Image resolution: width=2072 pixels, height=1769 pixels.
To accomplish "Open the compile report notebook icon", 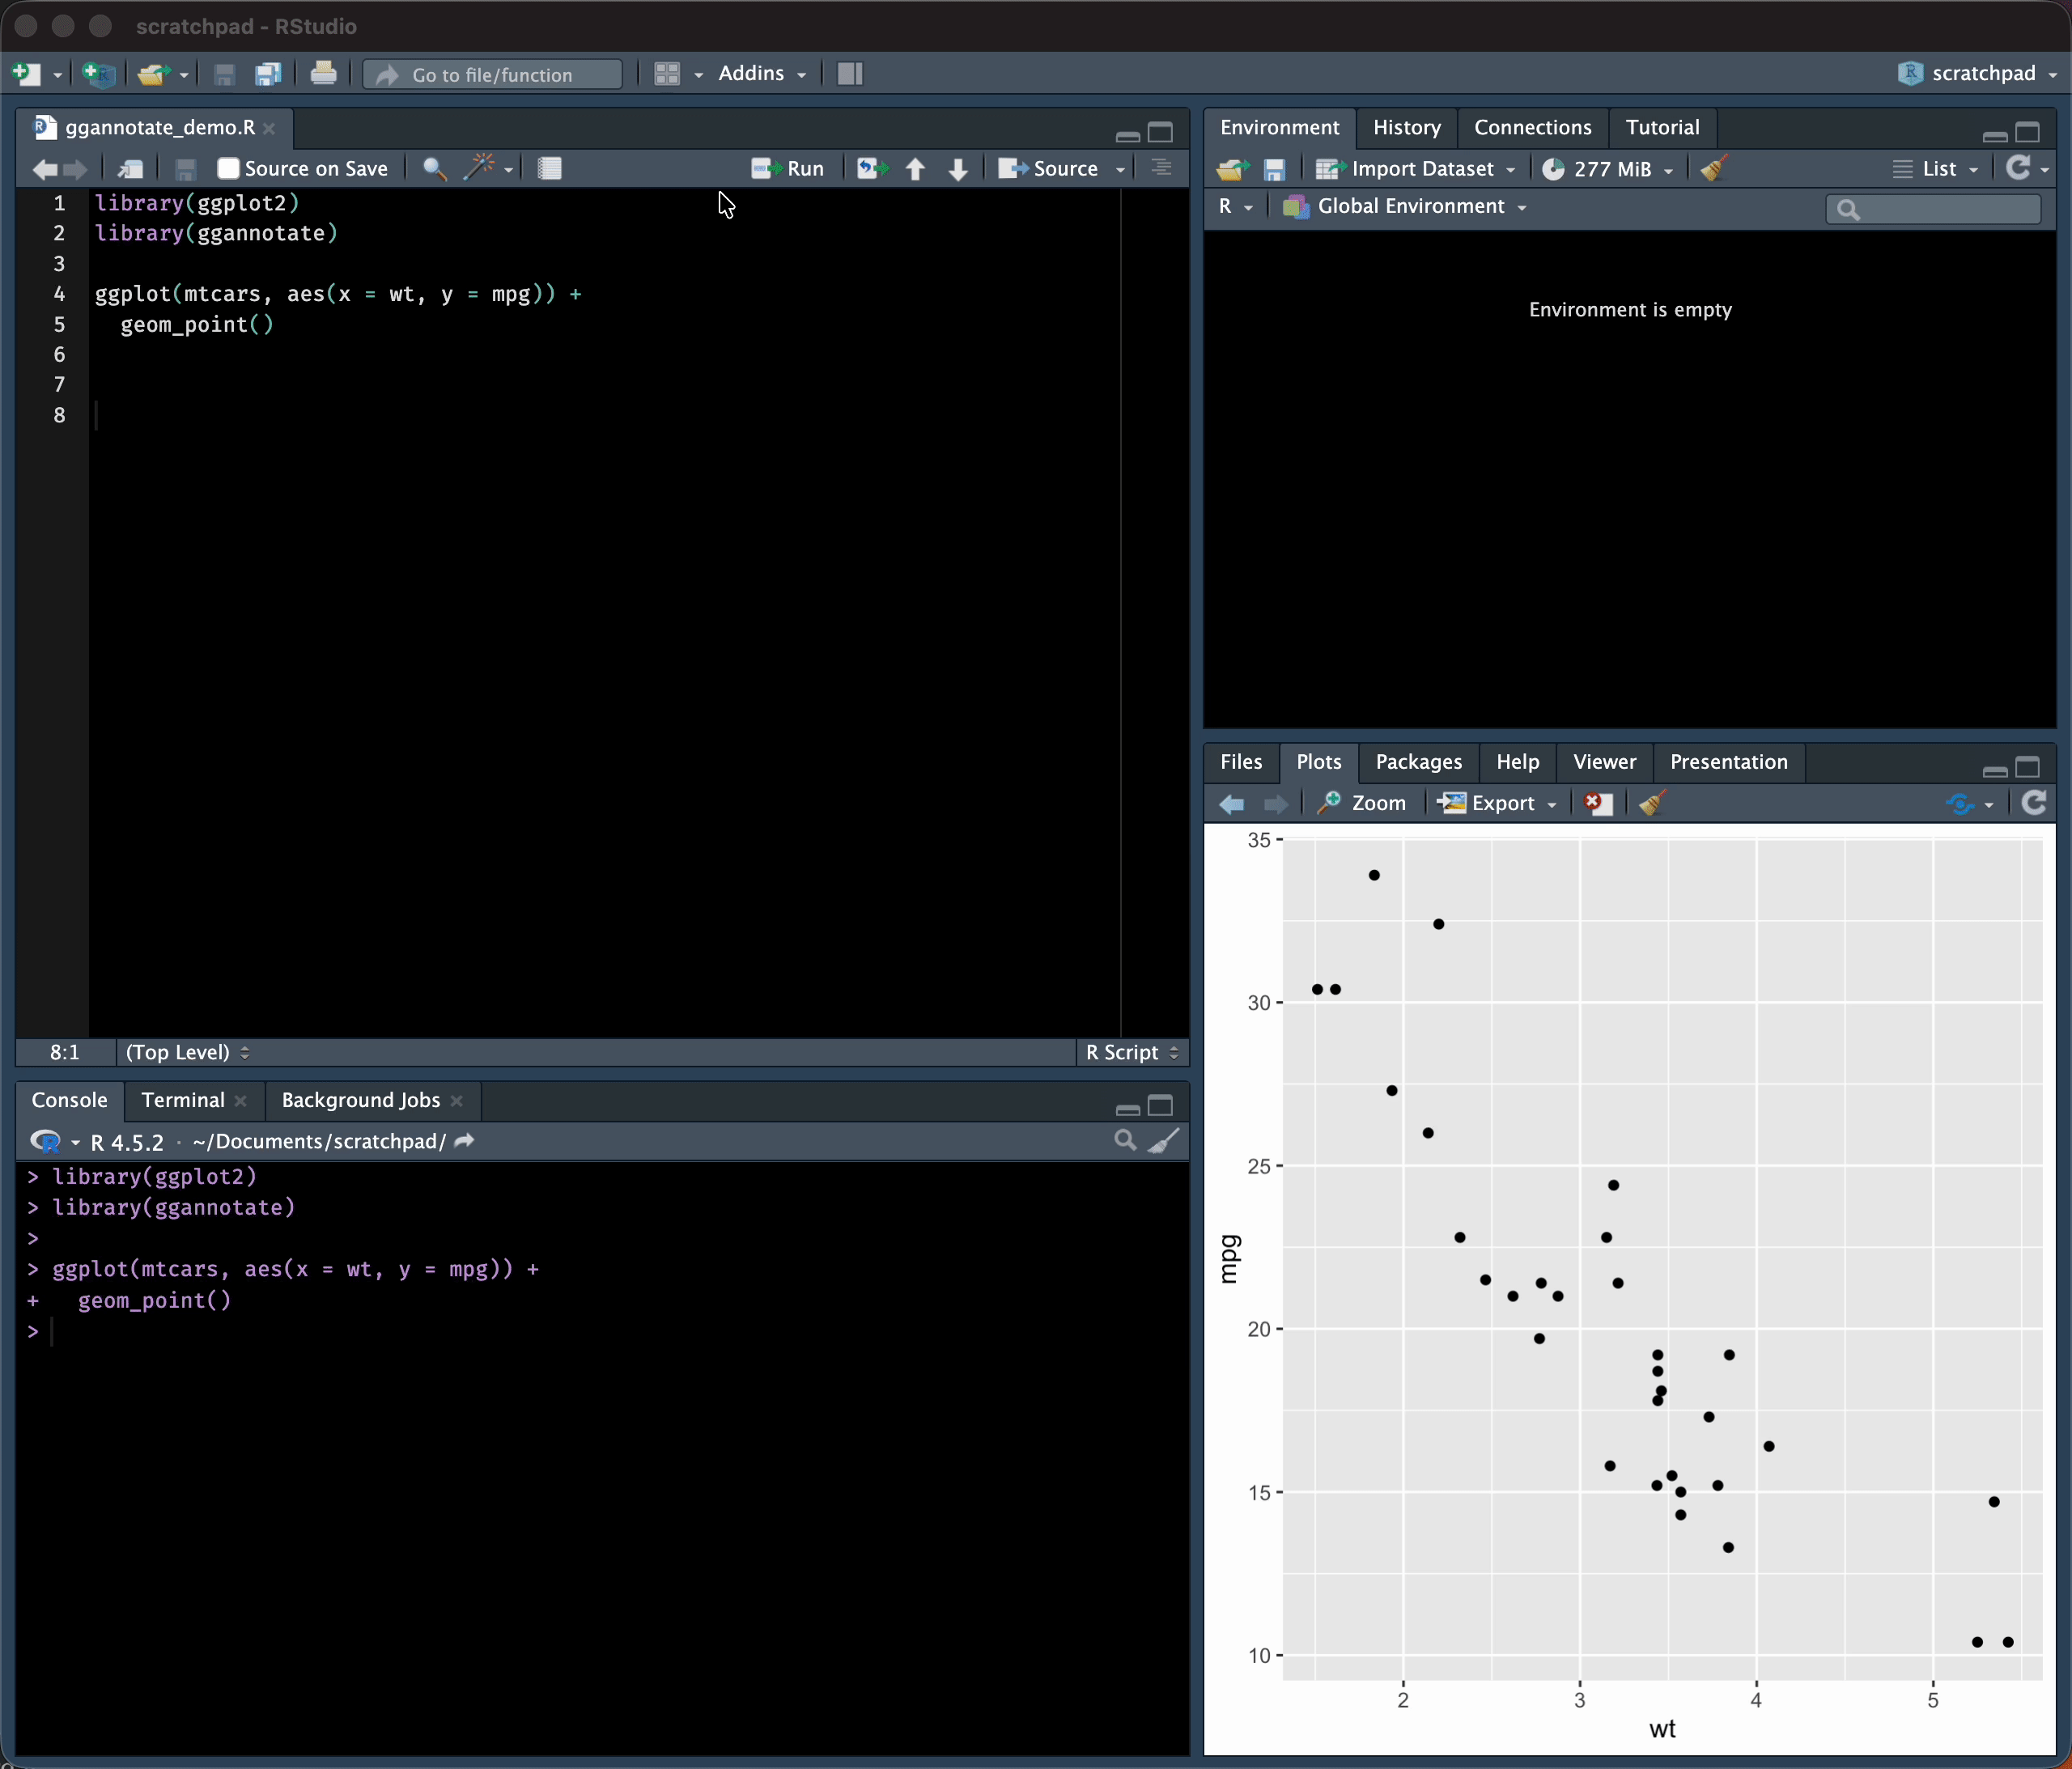I will pyautogui.click(x=549, y=169).
